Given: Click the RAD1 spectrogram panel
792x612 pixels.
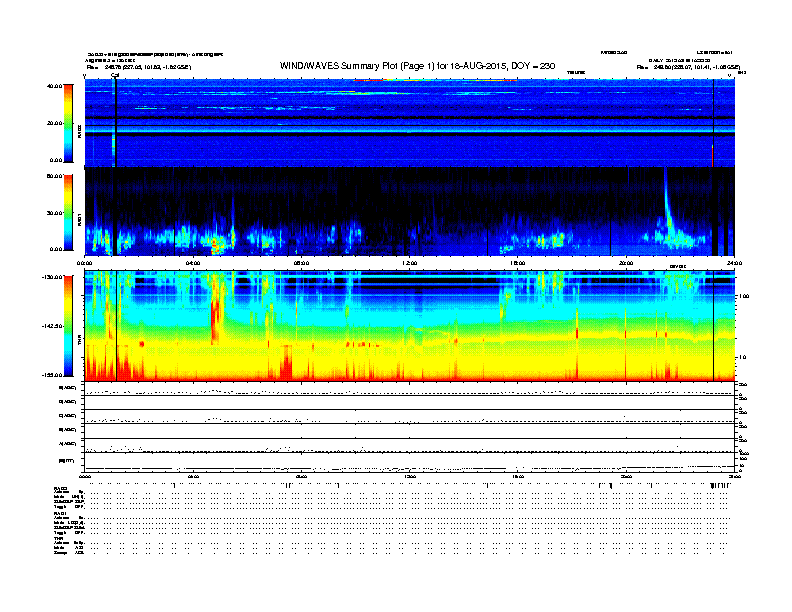Looking at the screenshot, I should (409, 212).
